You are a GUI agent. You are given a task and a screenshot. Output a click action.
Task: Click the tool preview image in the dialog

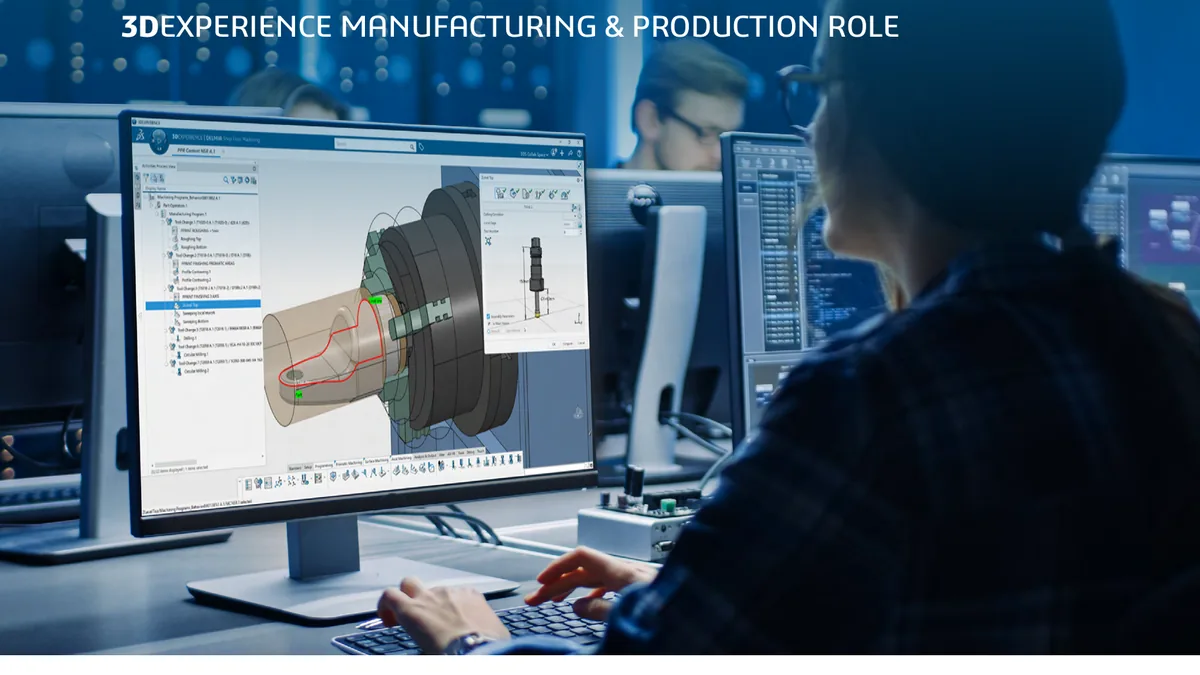(536, 276)
